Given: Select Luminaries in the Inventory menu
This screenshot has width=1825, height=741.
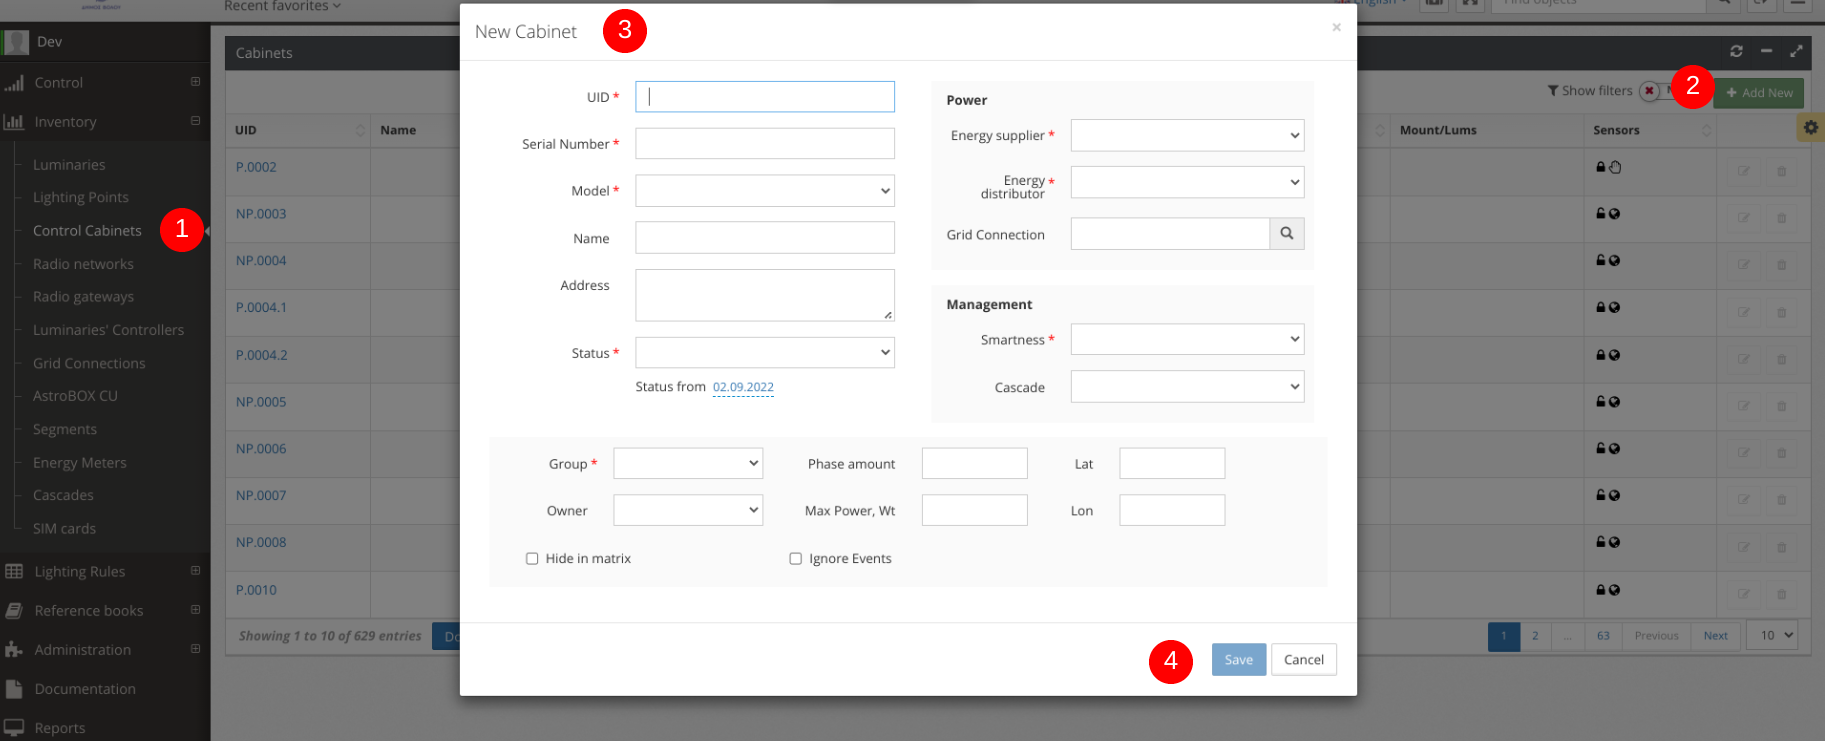Looking at the screenshot, I should [x=69, y=165].
